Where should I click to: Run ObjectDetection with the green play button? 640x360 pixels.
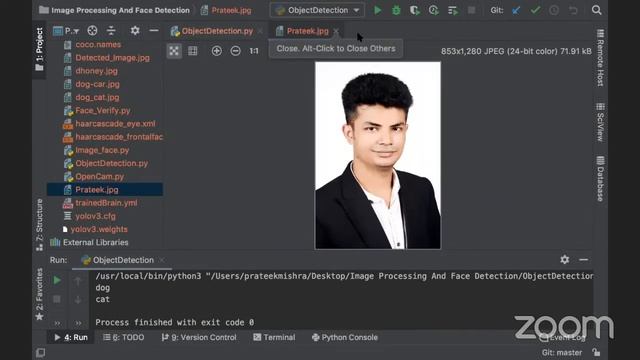[378, 10]
